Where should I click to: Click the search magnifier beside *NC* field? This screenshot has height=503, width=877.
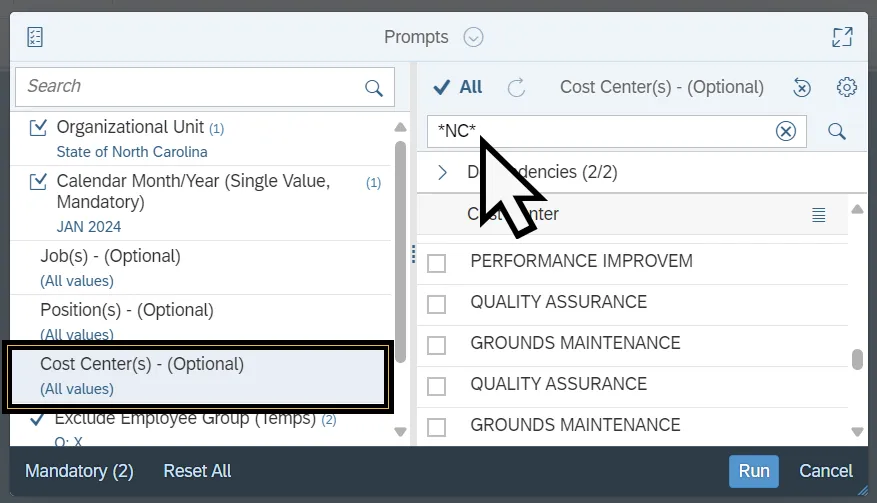pos(837,131)
